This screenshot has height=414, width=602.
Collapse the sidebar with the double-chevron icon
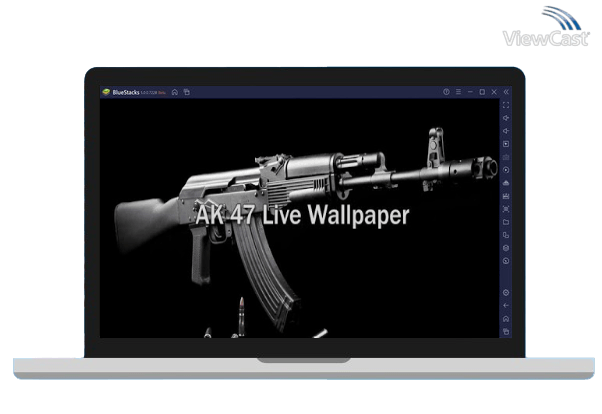click(506, 92)
